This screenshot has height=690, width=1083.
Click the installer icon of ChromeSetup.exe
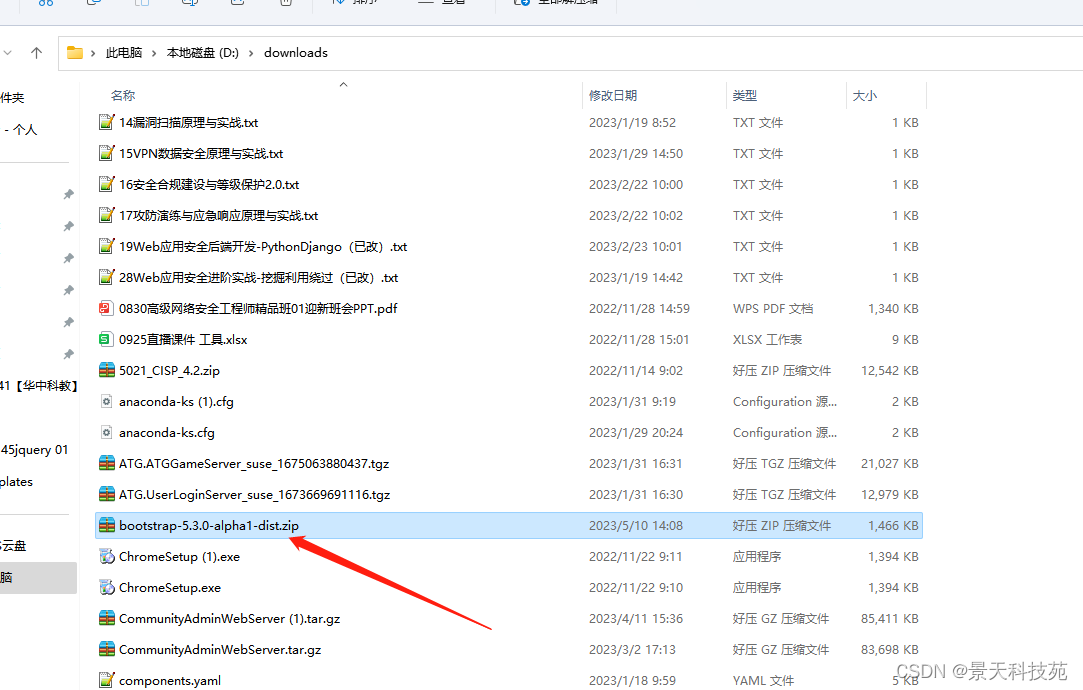click(106, 588)
